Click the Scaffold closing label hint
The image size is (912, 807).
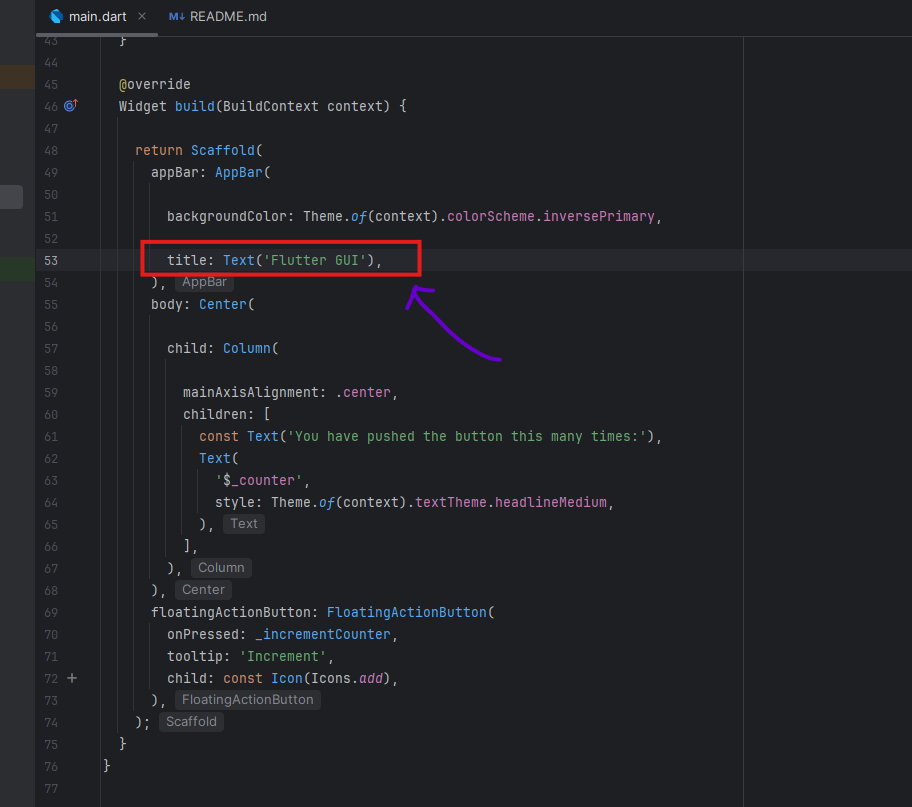point(191,722)
